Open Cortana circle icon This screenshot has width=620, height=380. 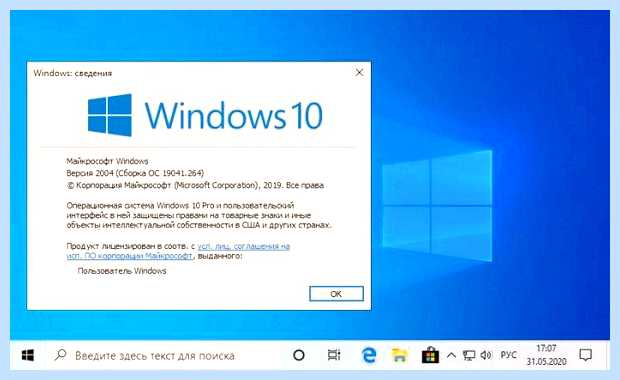click(x=299, y=355)
